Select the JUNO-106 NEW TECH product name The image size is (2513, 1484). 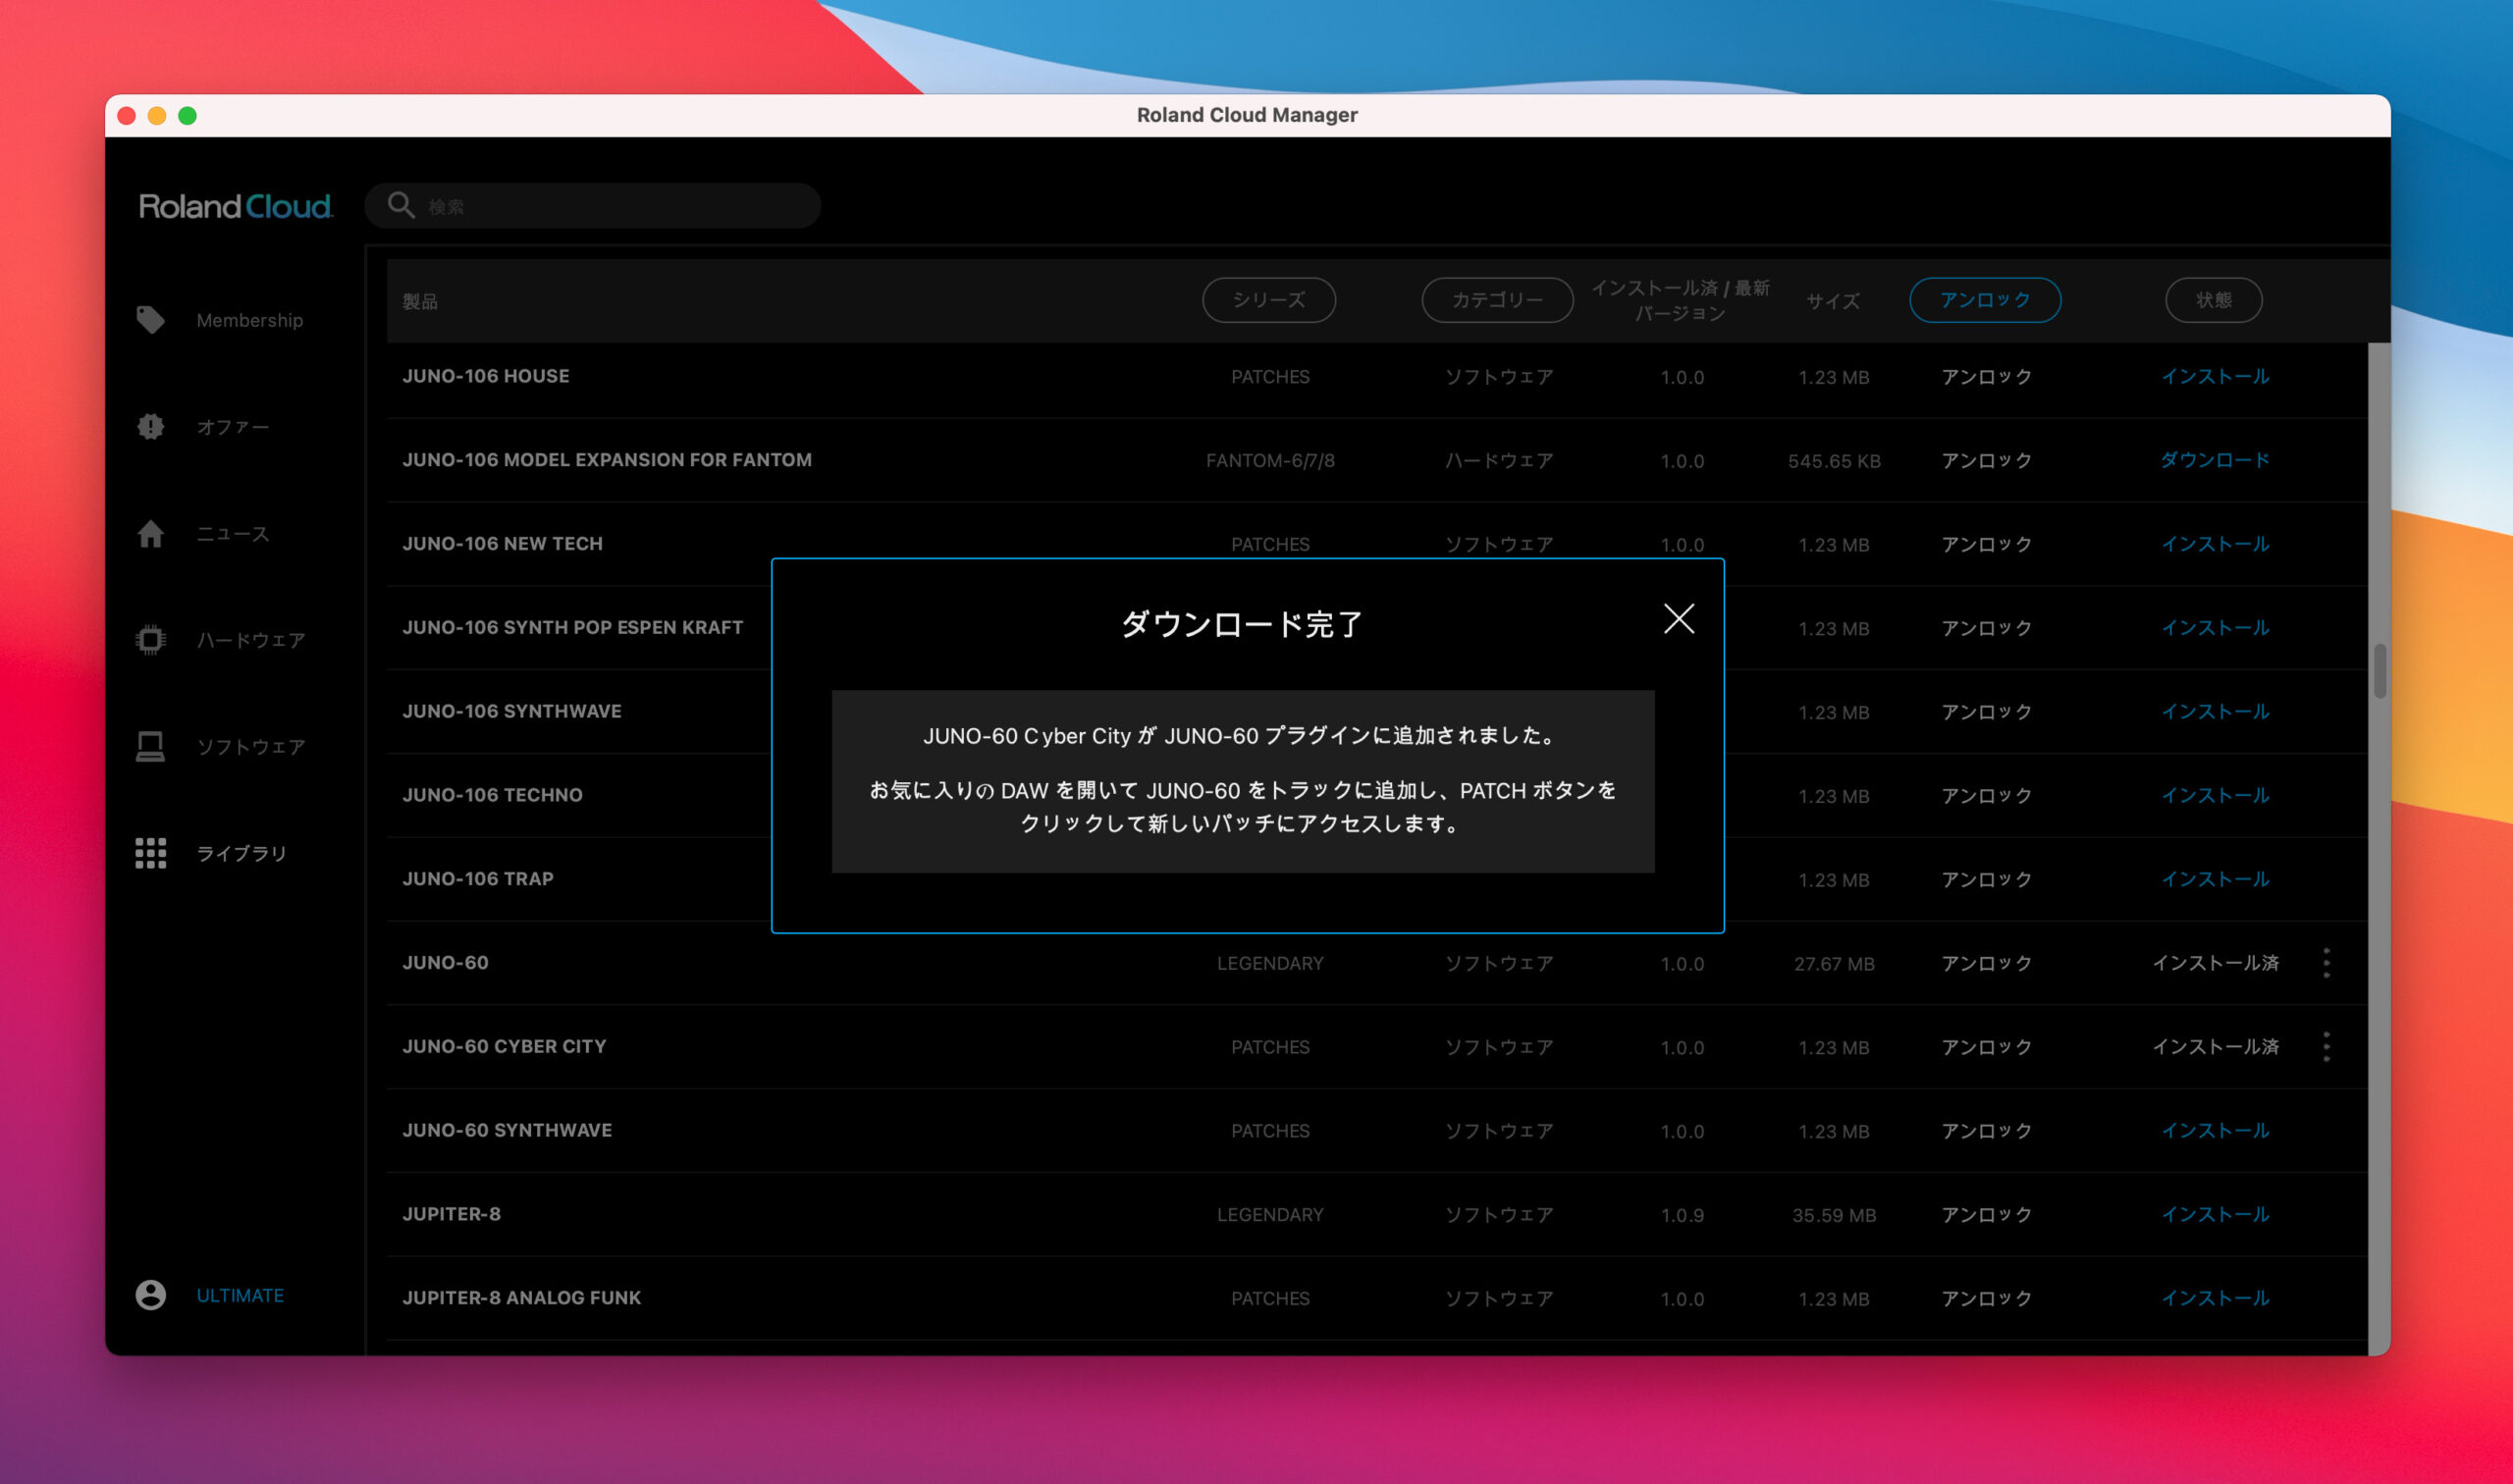[502, 544]
